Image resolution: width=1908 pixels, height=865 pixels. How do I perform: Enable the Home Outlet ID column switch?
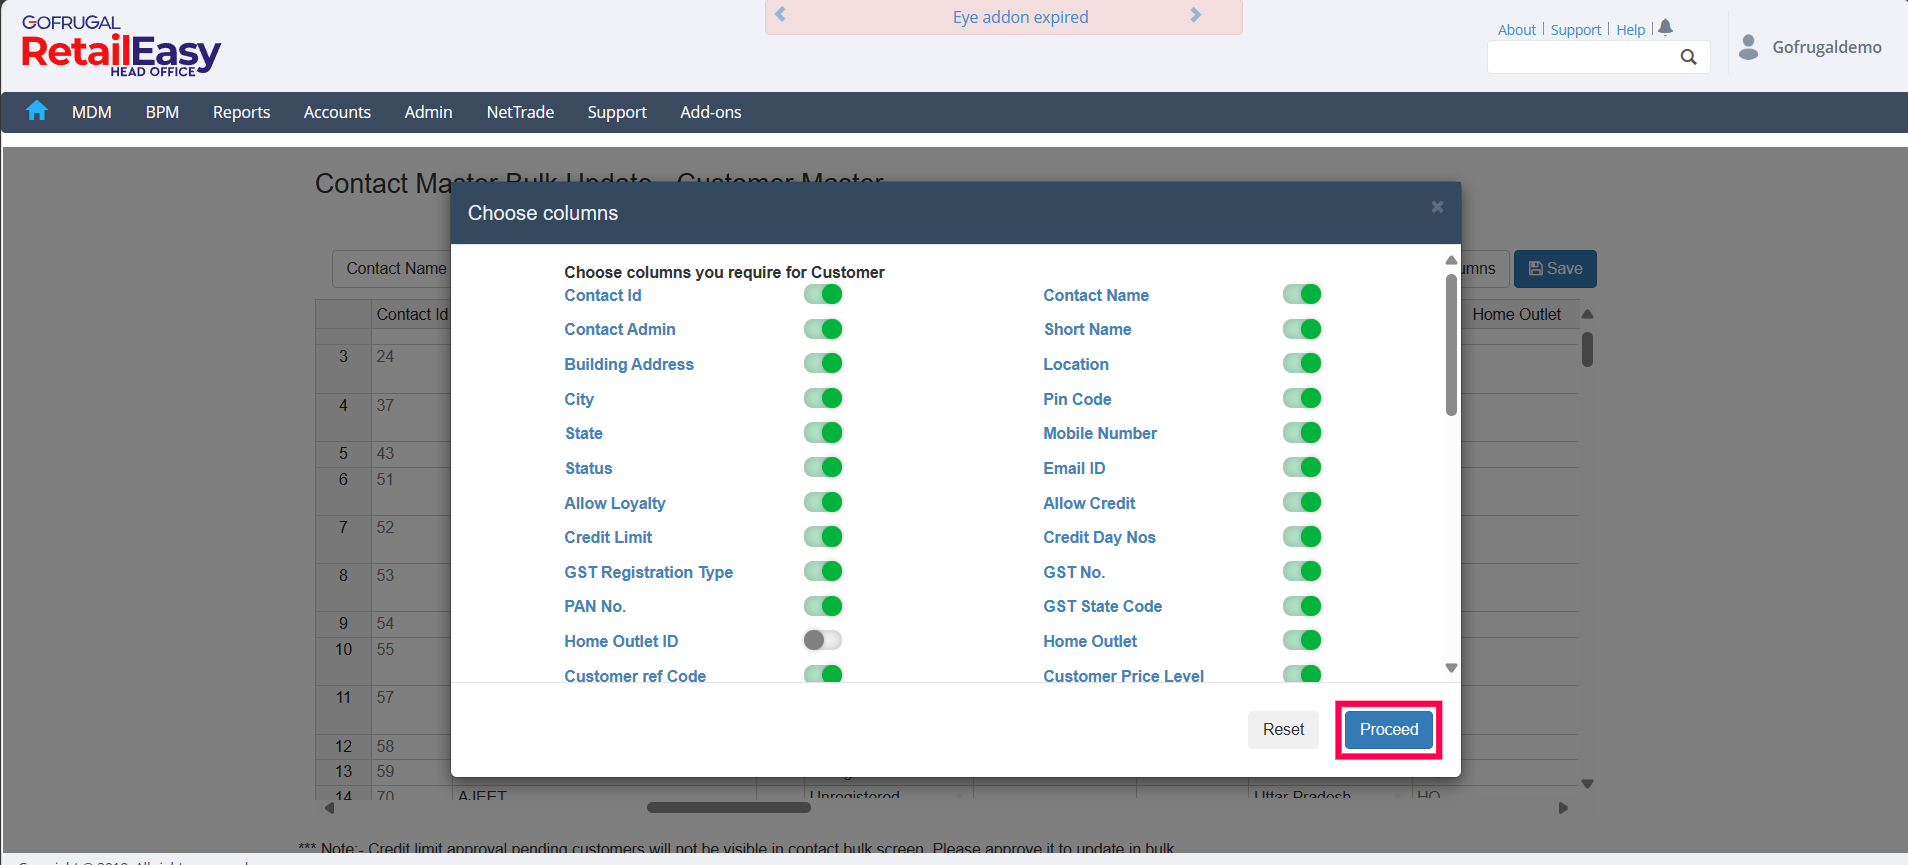(x=823, y=640)
